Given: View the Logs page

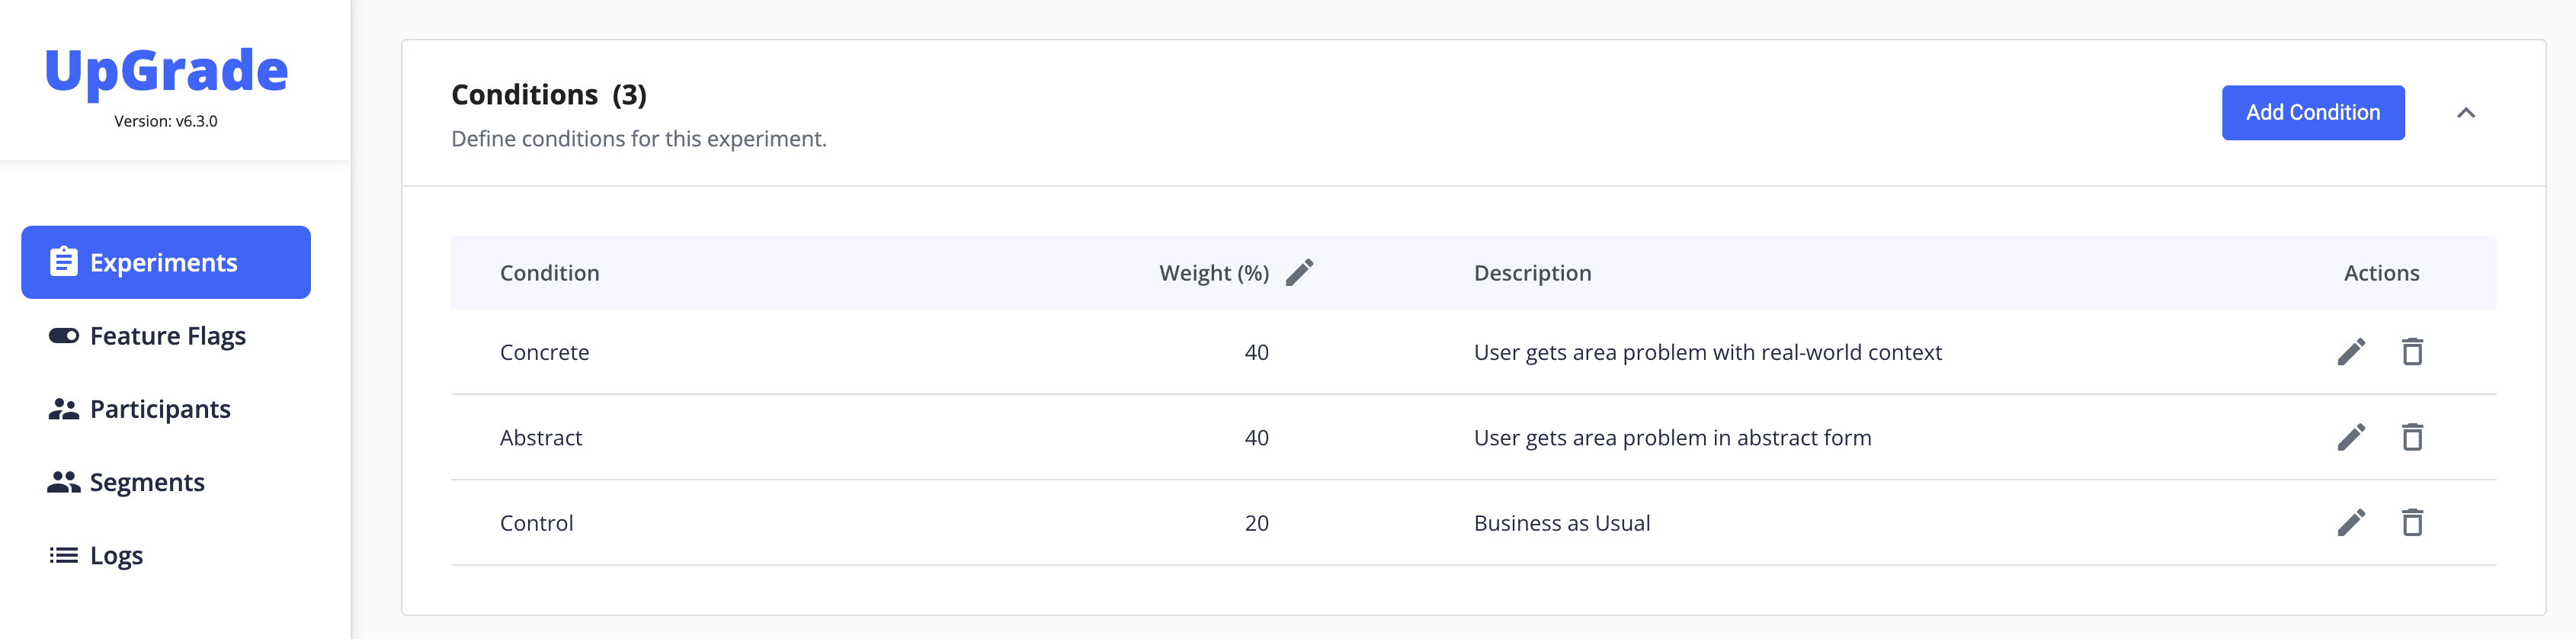Looking at the screenshot, I should (x=116, y=555).
